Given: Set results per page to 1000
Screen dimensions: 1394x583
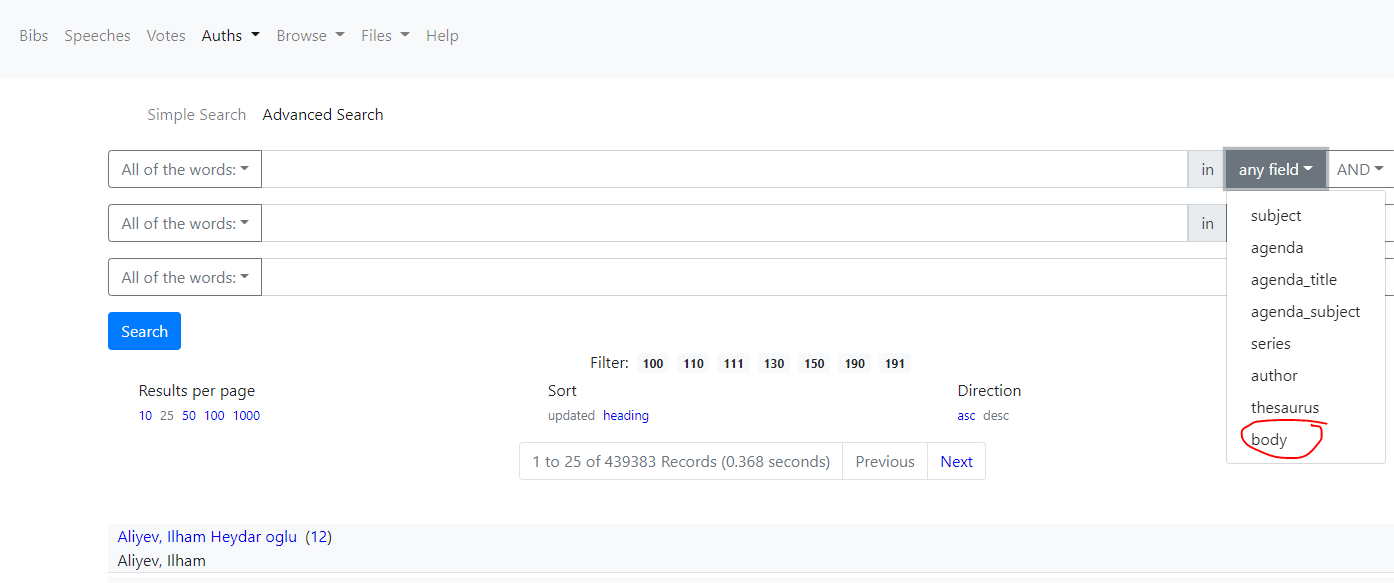Looking at the screenshot, I should point(246,415).
